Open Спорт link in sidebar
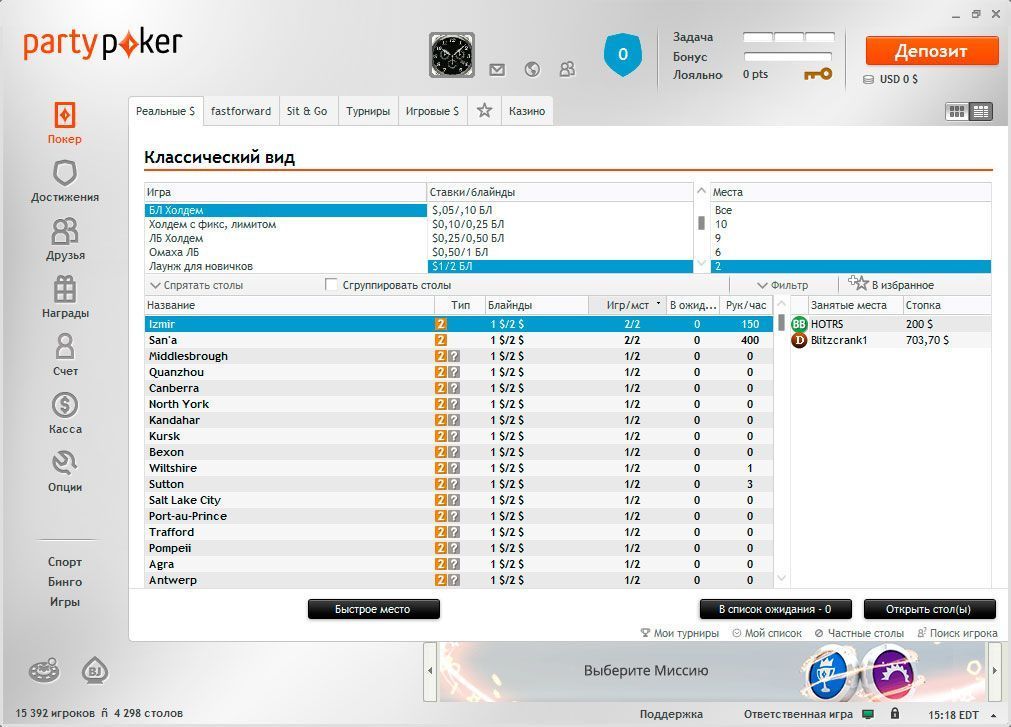Image resolution: width=1011 pixels, height=727 pixels. (x=64, y=561)
